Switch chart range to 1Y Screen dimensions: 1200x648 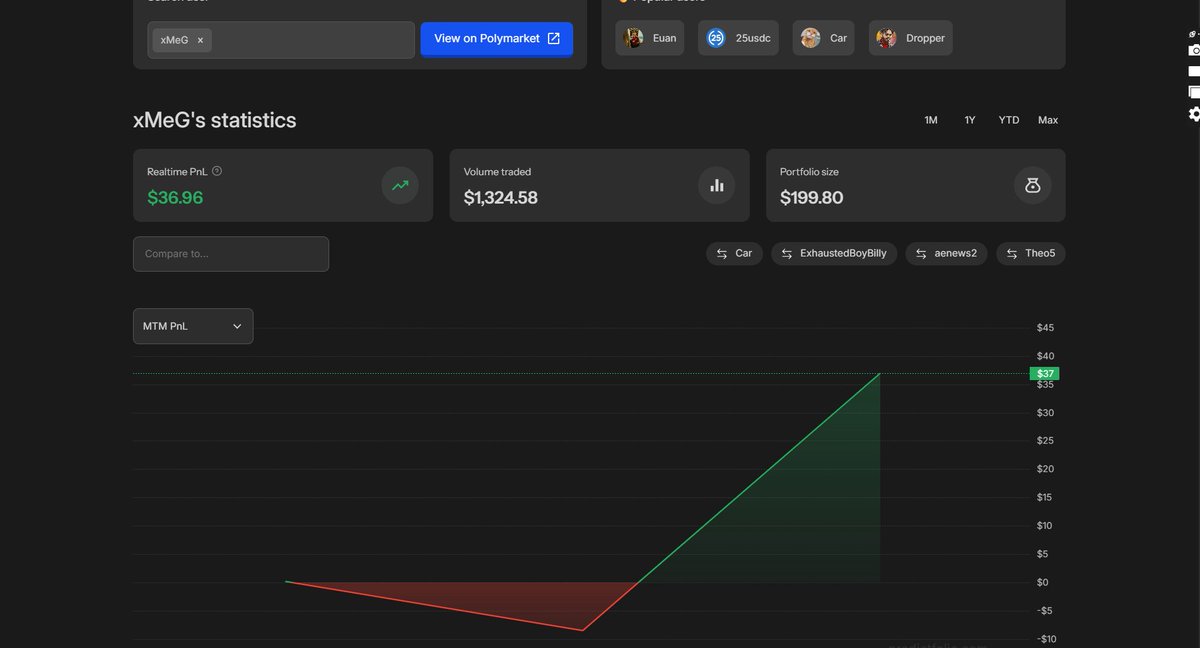[970, 120]
